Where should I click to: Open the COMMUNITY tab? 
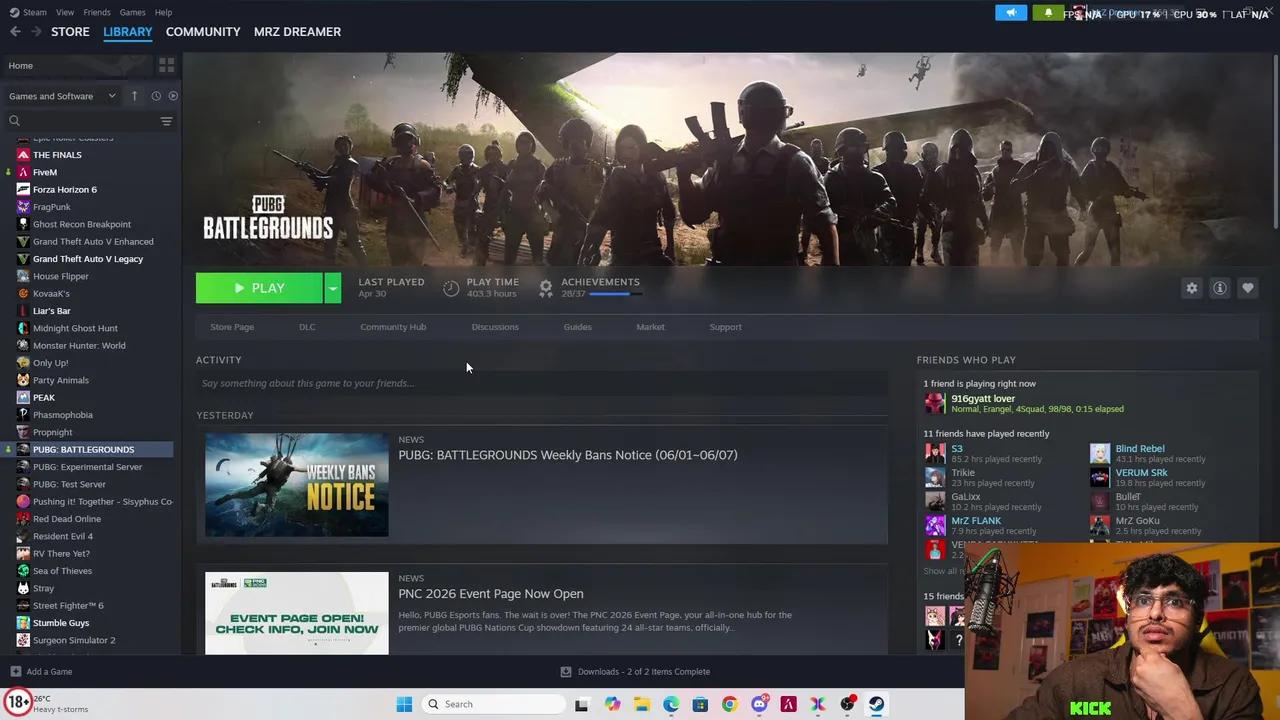pyautogui.click(x=203, y=32)
